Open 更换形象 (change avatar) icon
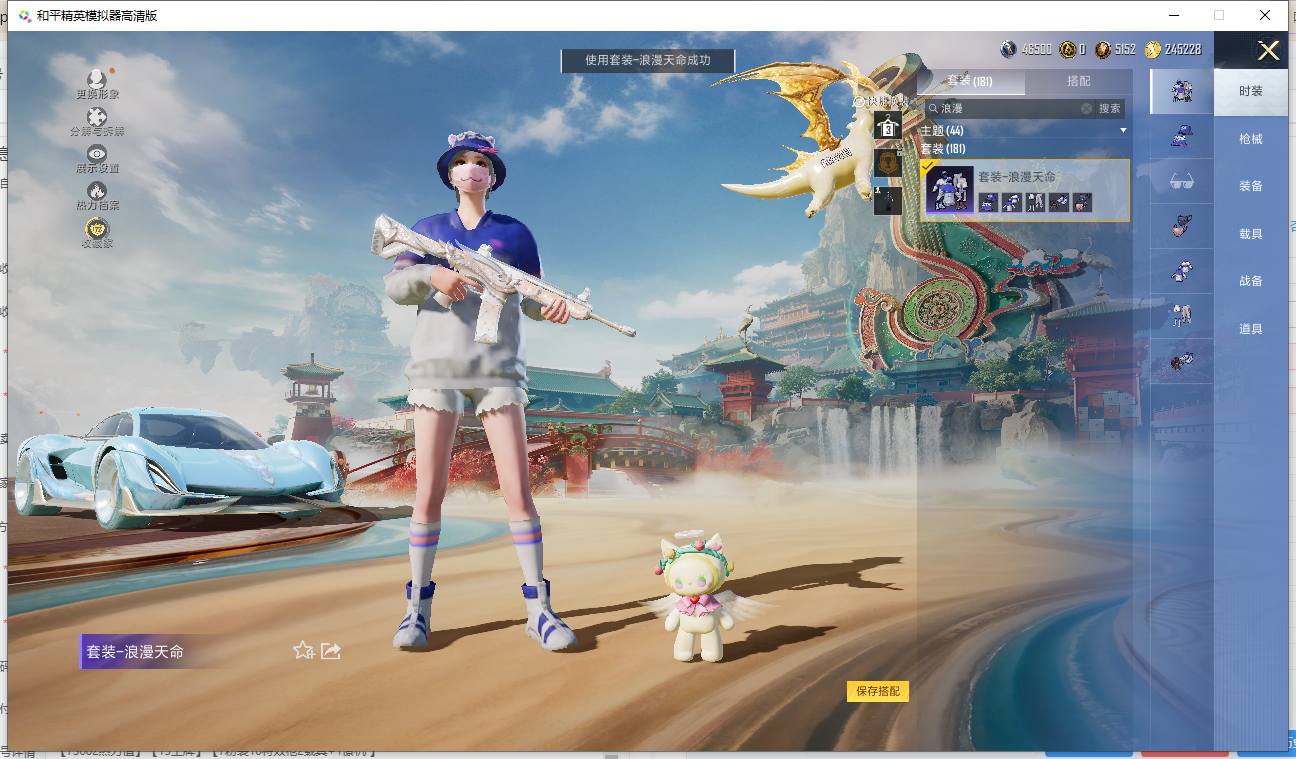 pyautogui.click(x=97, y=79)
